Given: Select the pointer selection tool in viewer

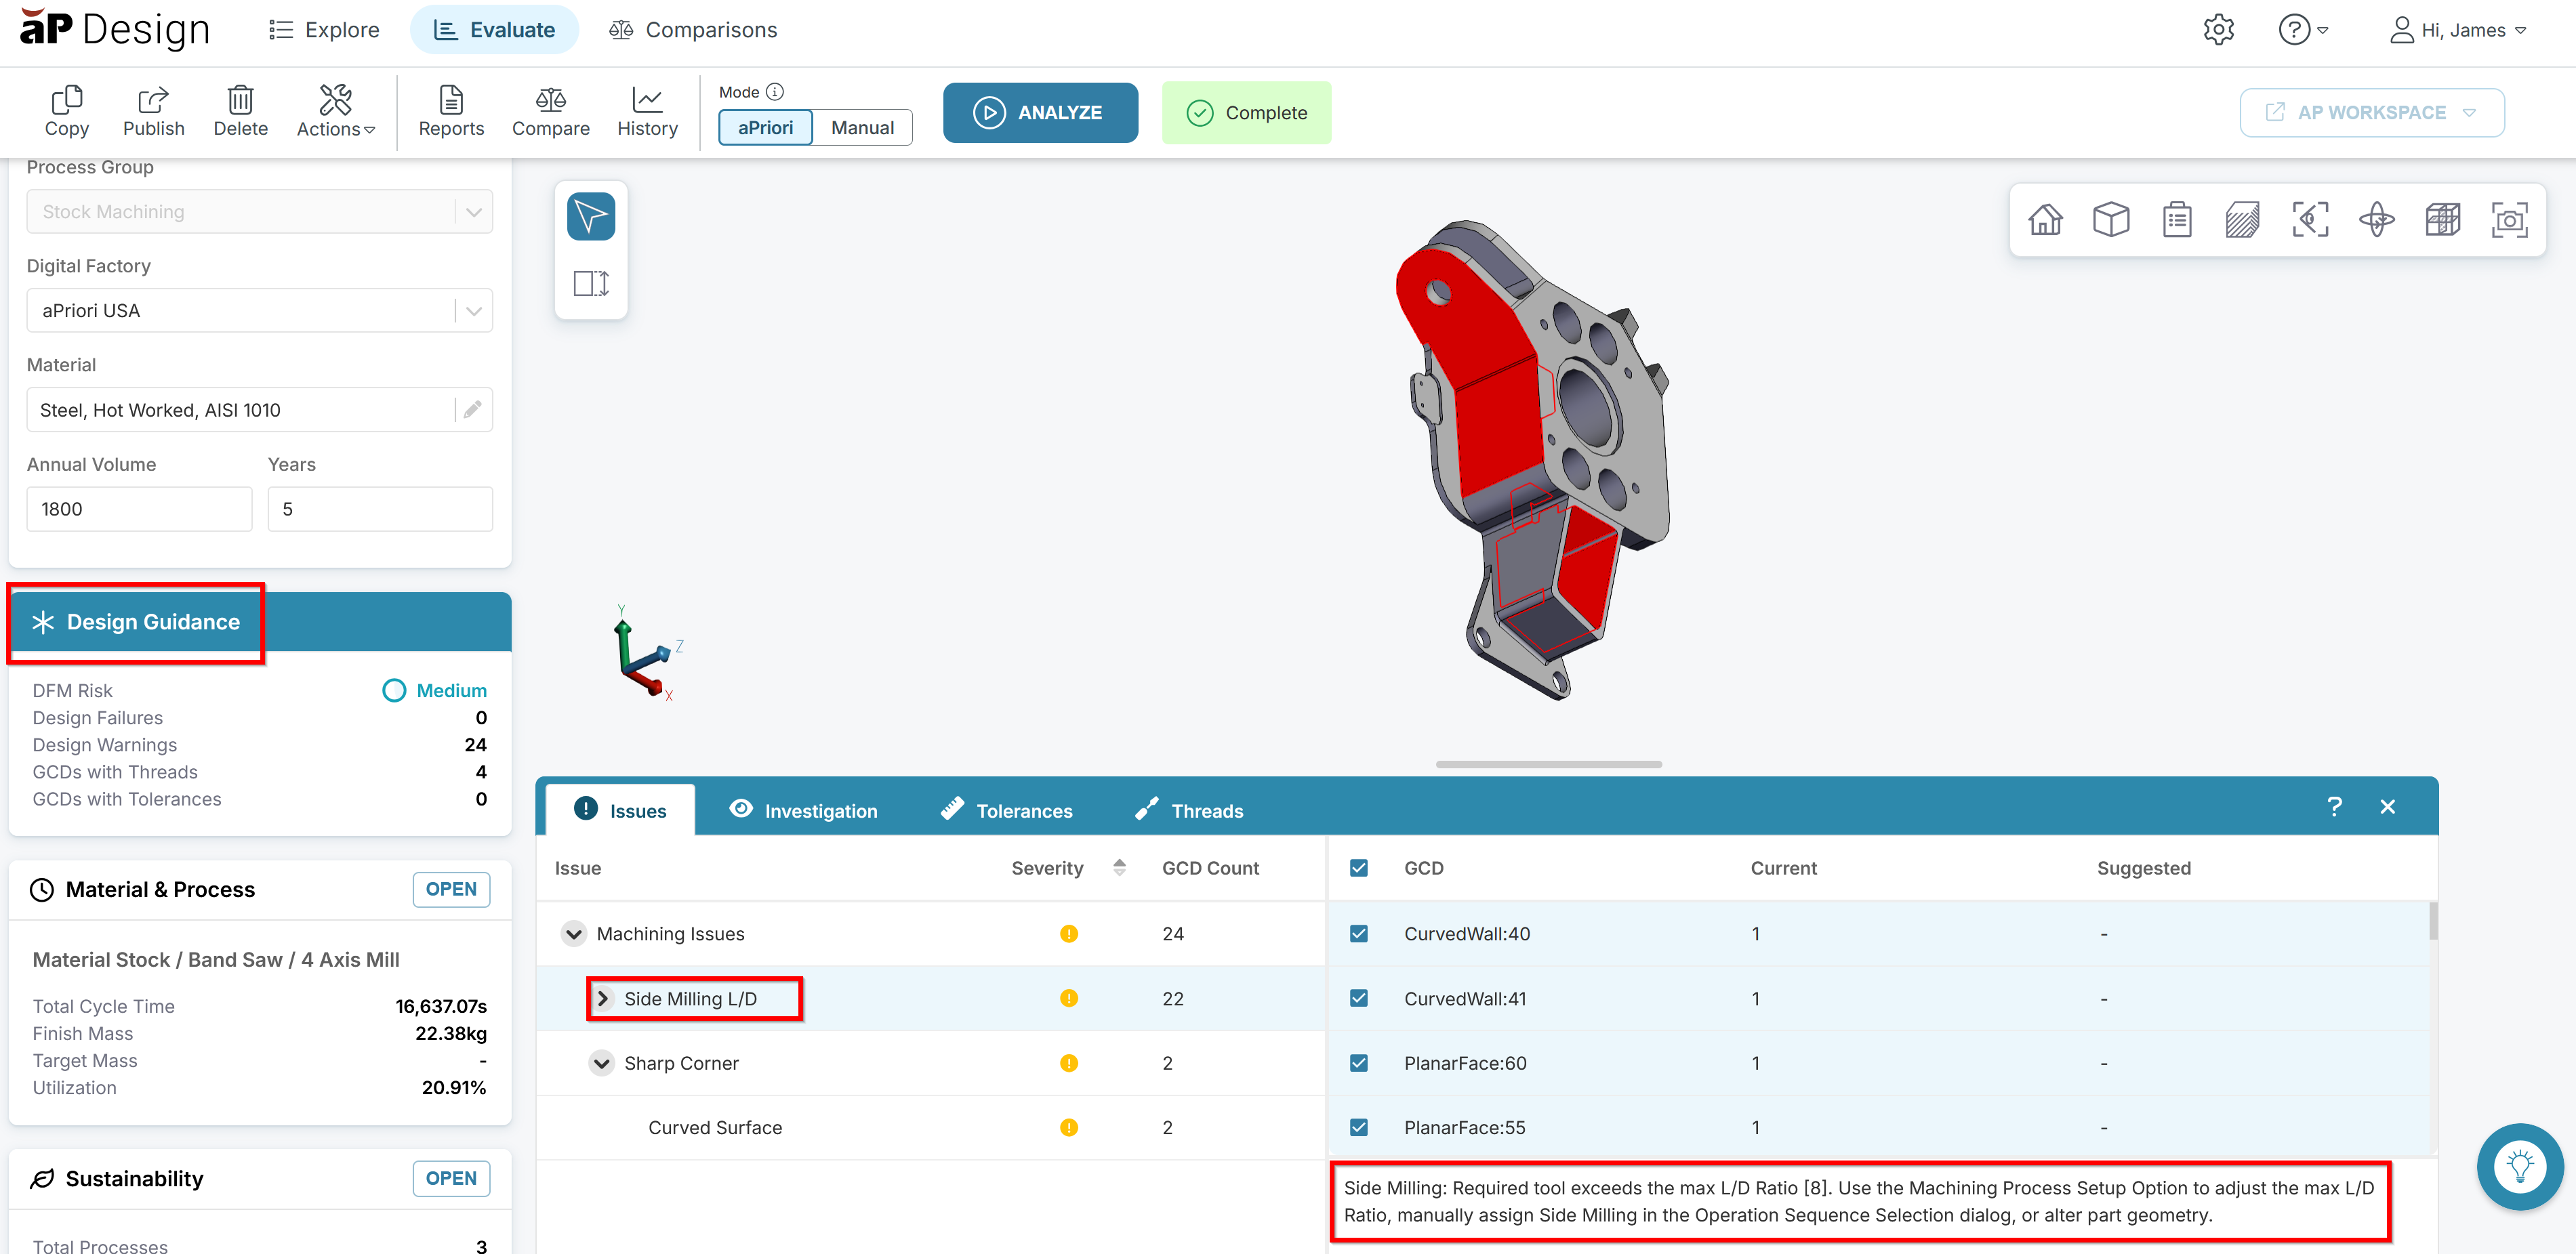Looking at the screenshot, I should coord(591,217).
